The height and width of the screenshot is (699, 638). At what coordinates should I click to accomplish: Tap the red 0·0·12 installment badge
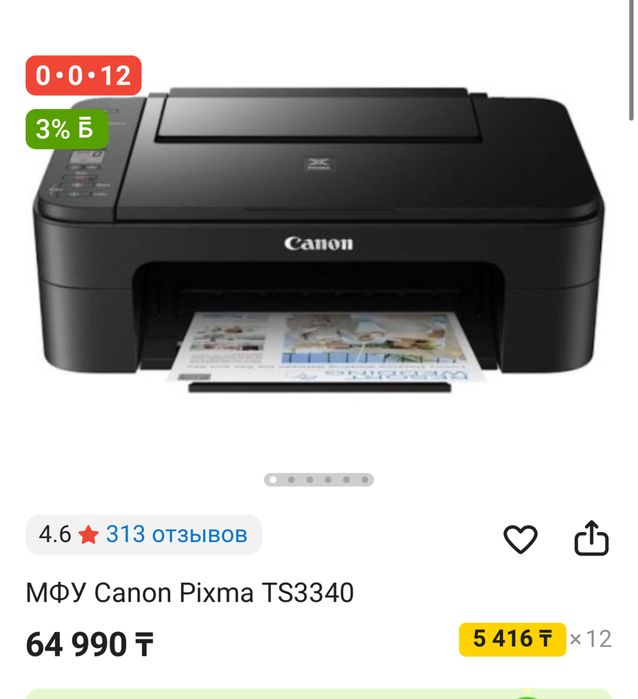click(x=83, y=75)
